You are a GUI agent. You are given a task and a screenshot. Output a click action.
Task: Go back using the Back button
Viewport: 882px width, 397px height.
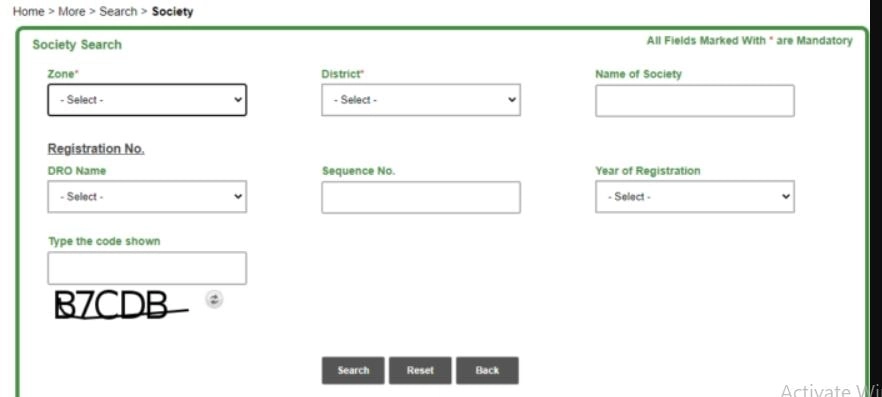(487, 371)
